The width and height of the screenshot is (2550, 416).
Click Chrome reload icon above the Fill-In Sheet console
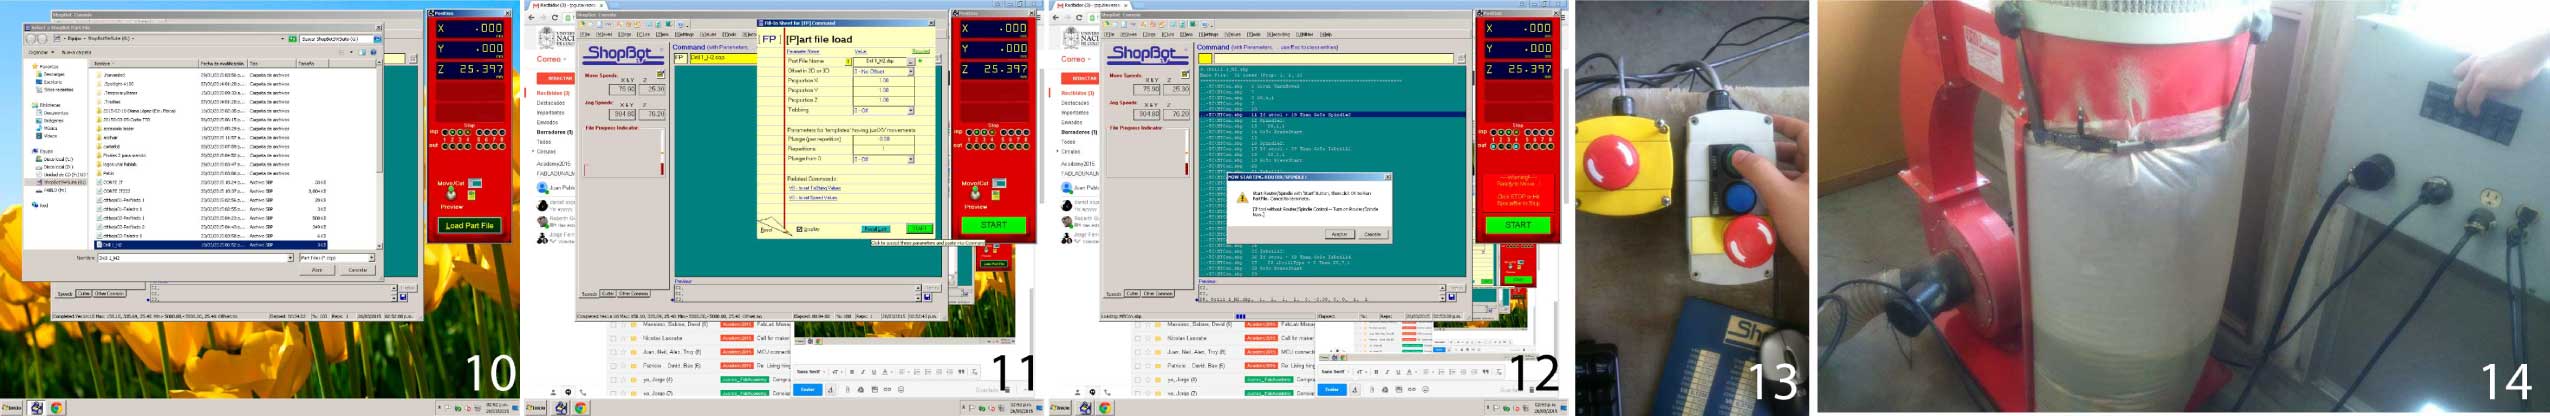coord(553,17)
